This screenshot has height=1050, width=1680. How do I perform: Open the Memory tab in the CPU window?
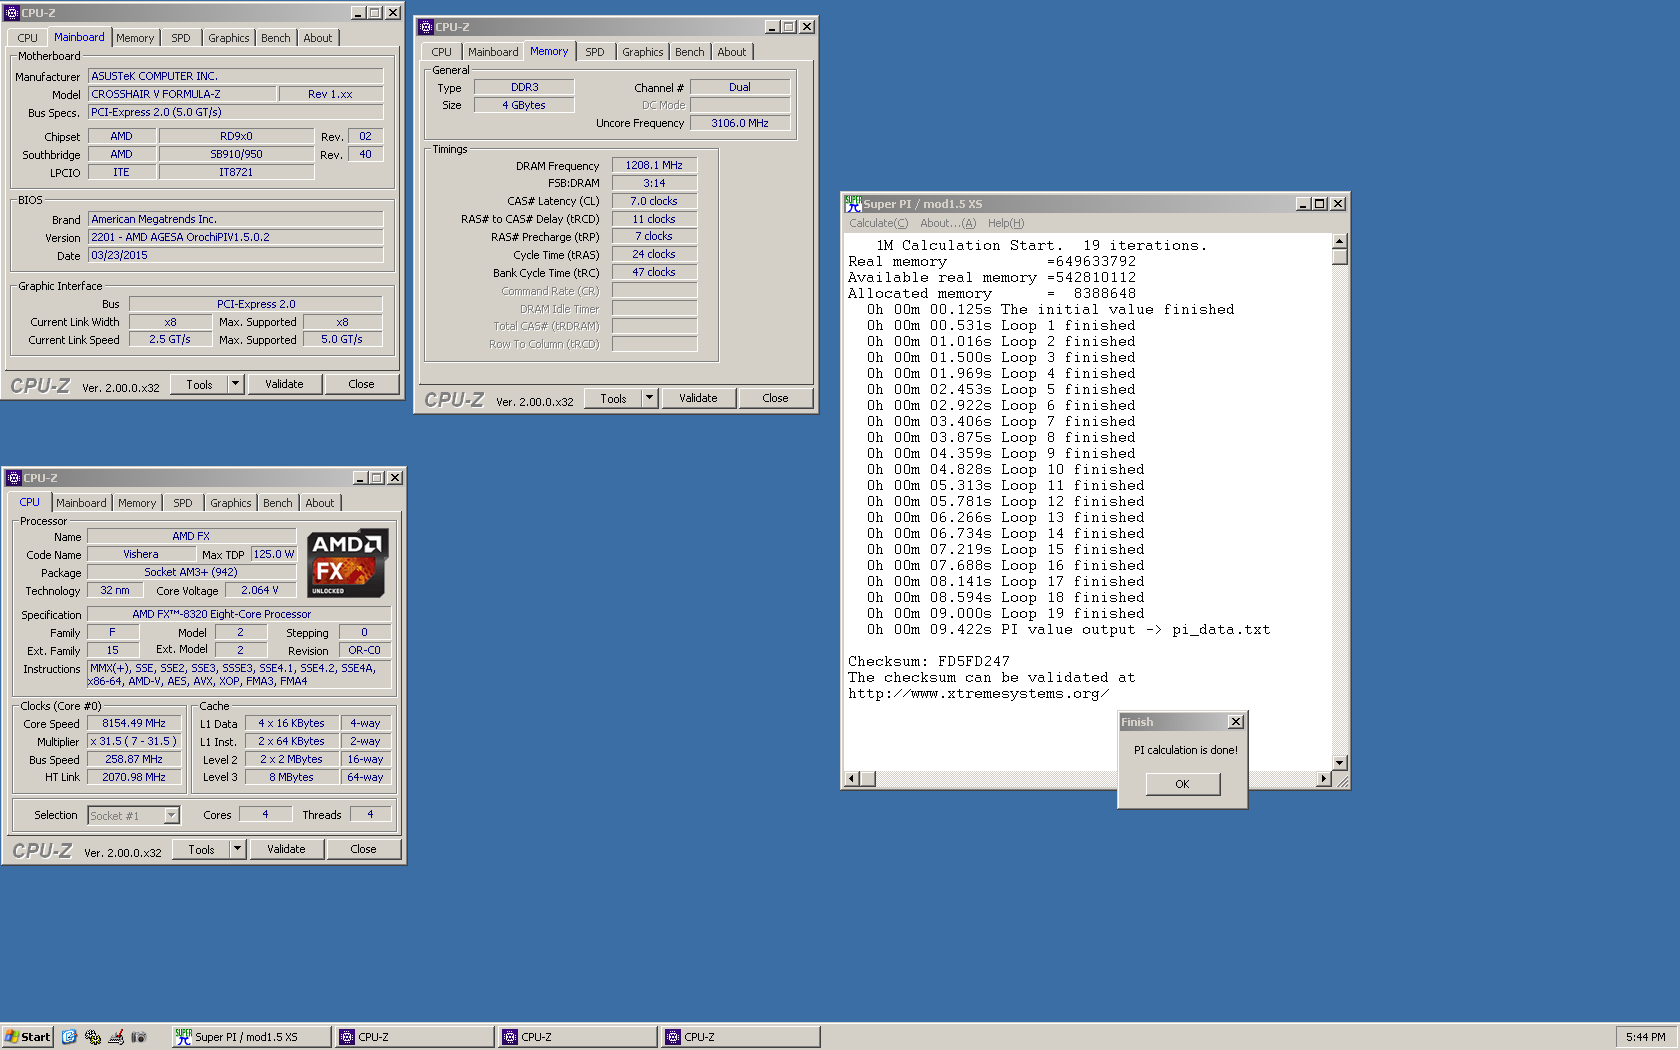pos(137,503)
